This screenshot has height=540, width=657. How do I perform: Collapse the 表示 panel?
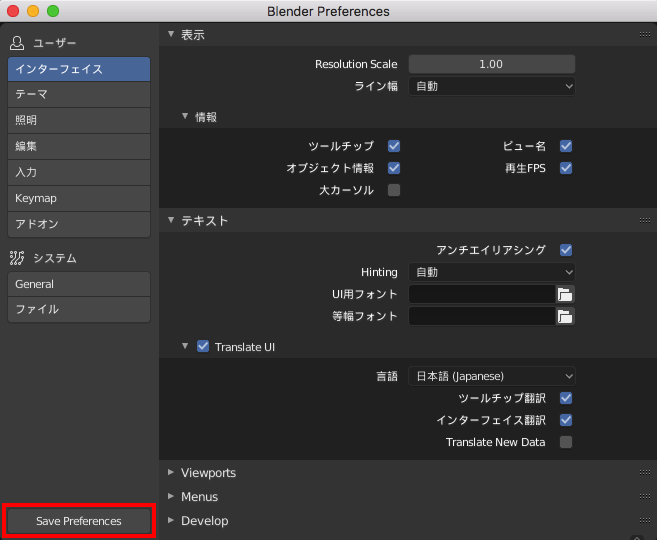[x=171, y=34]
